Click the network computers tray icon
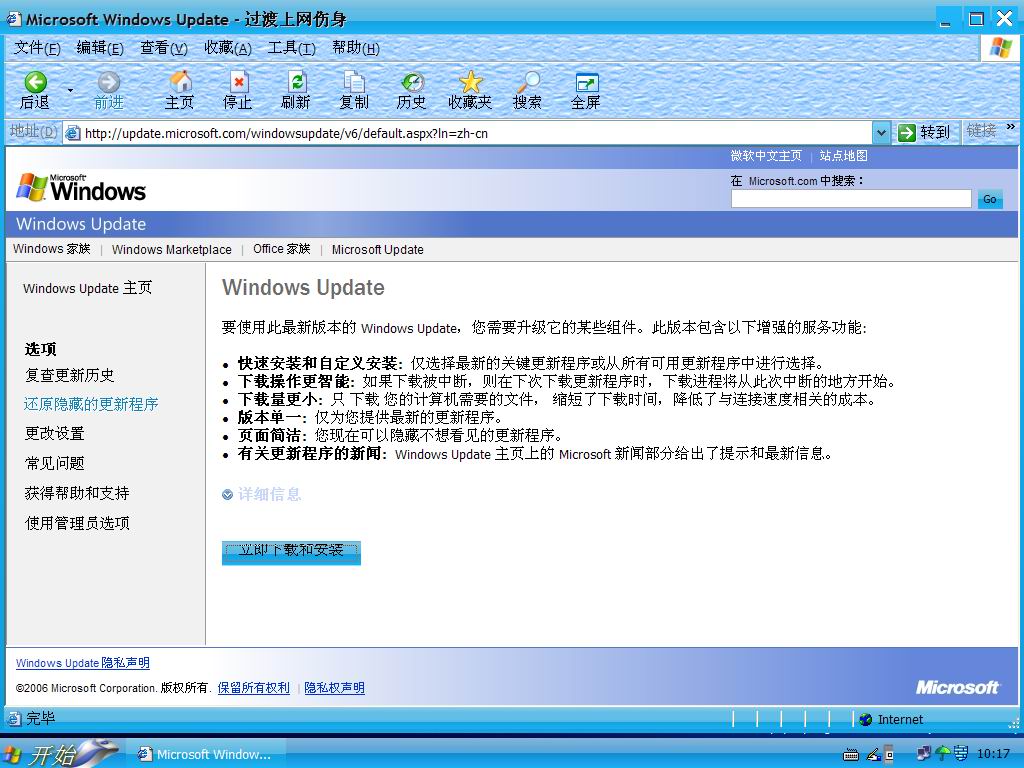1024x768 pixels. pos(923,753)
